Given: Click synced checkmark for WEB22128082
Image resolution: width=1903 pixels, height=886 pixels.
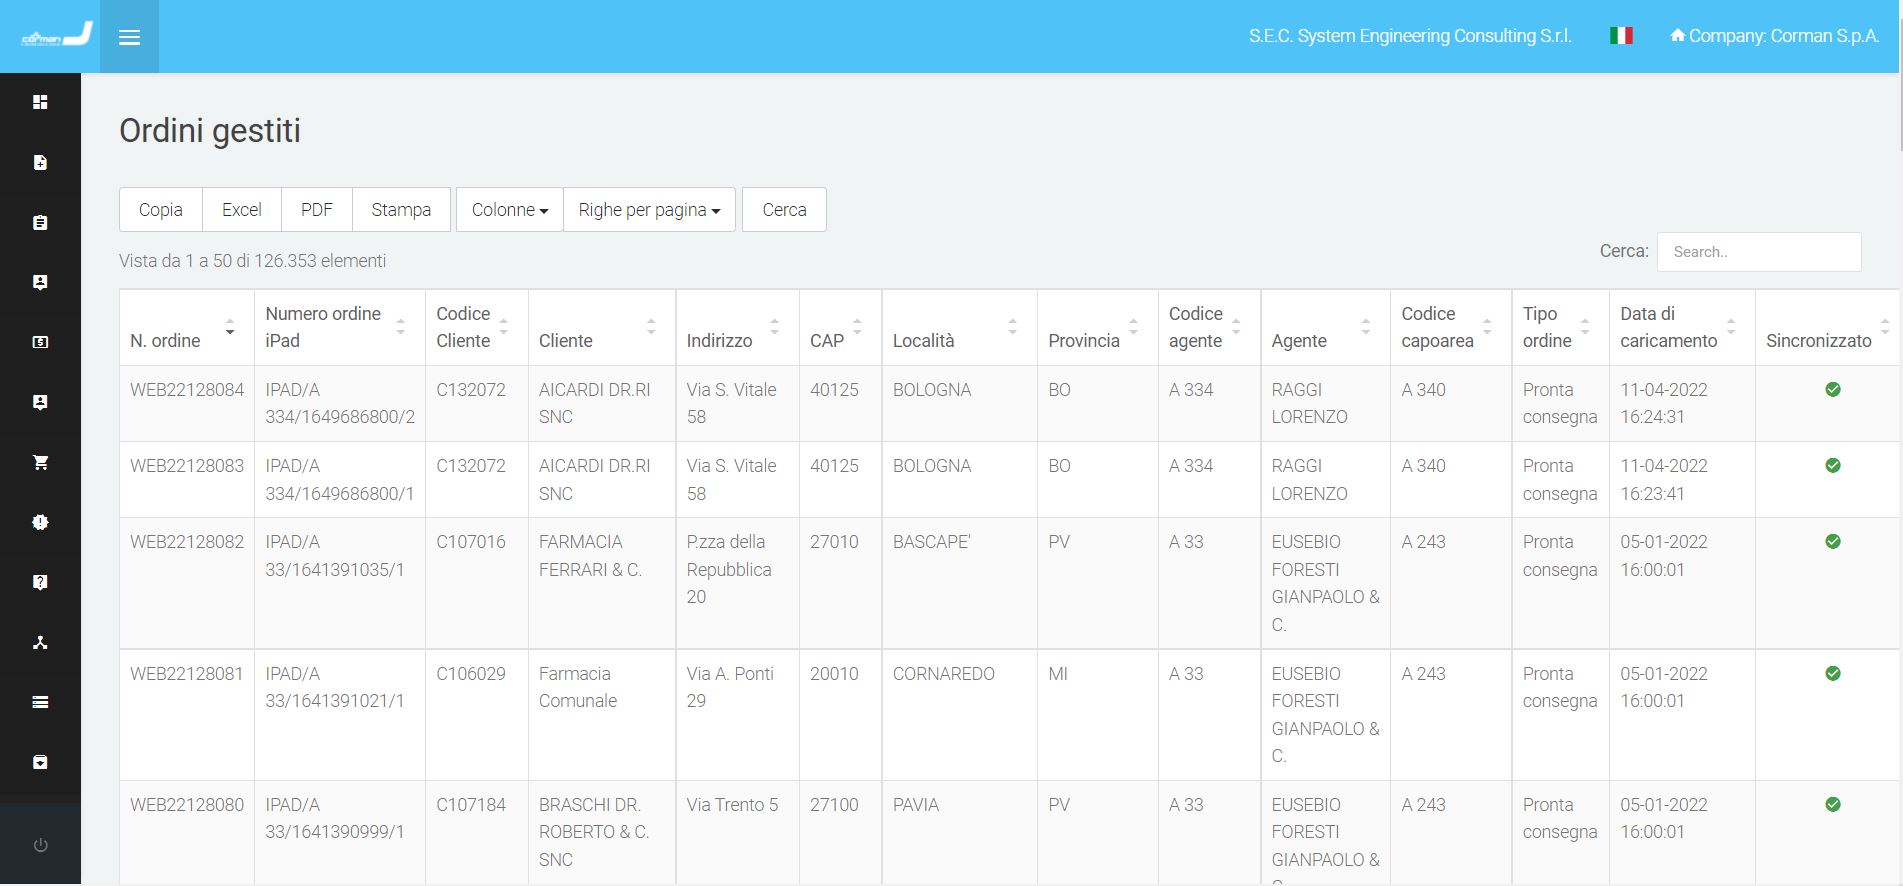Looking at the screenshot, I should click(1833, 542).
